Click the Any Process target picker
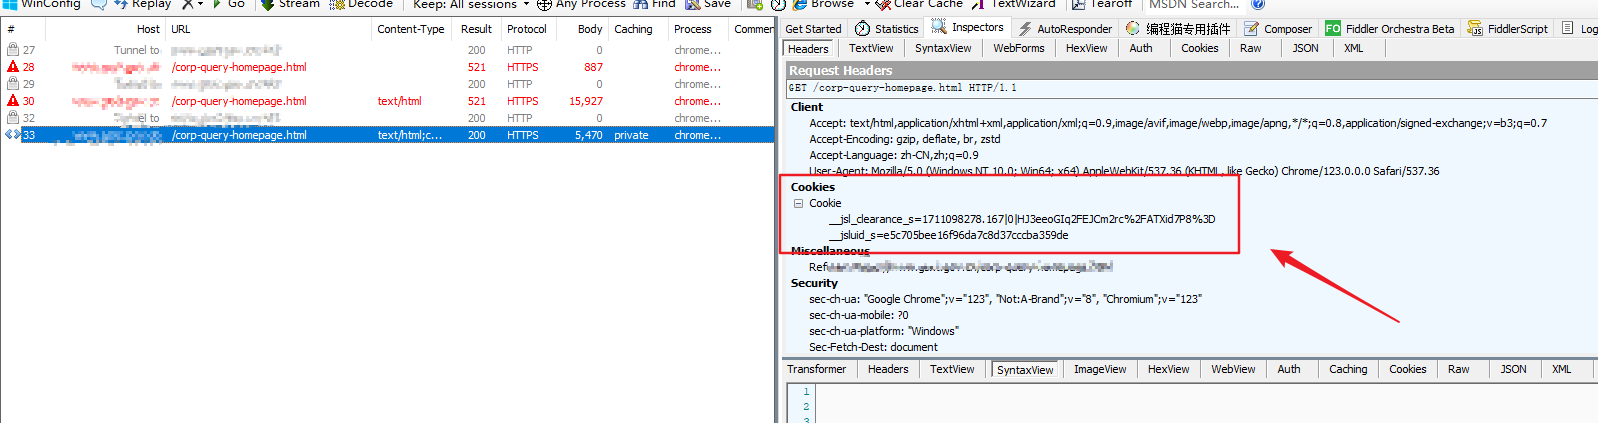The width and height of the screenshot is (1598, 423). pyautogui.click(x=581, y=4)
